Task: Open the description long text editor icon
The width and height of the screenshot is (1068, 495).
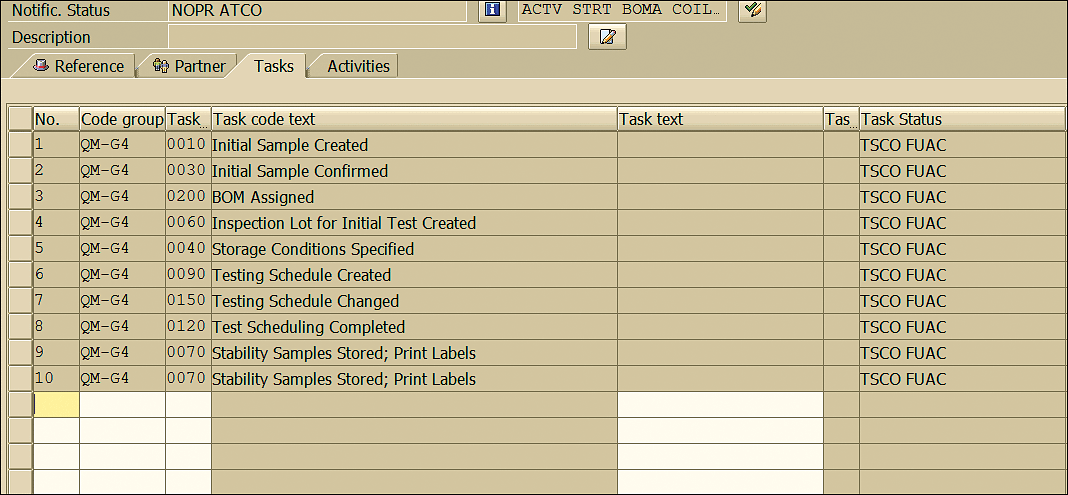Action: pyautogui.click(x=607, y=37)
